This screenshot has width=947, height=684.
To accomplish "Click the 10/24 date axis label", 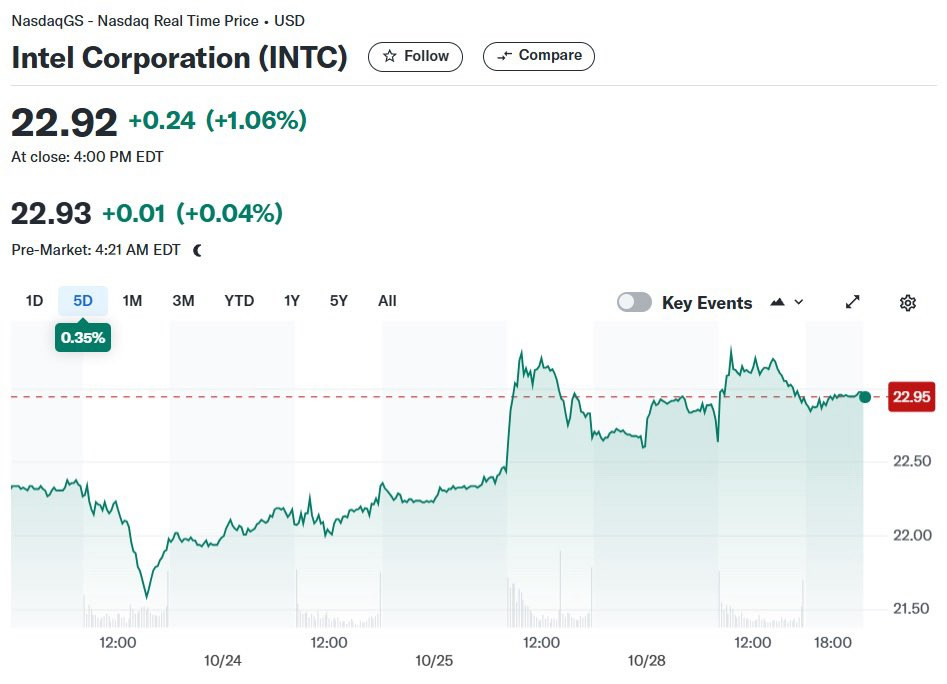I will pyautogui.click(x=222, y=661).
